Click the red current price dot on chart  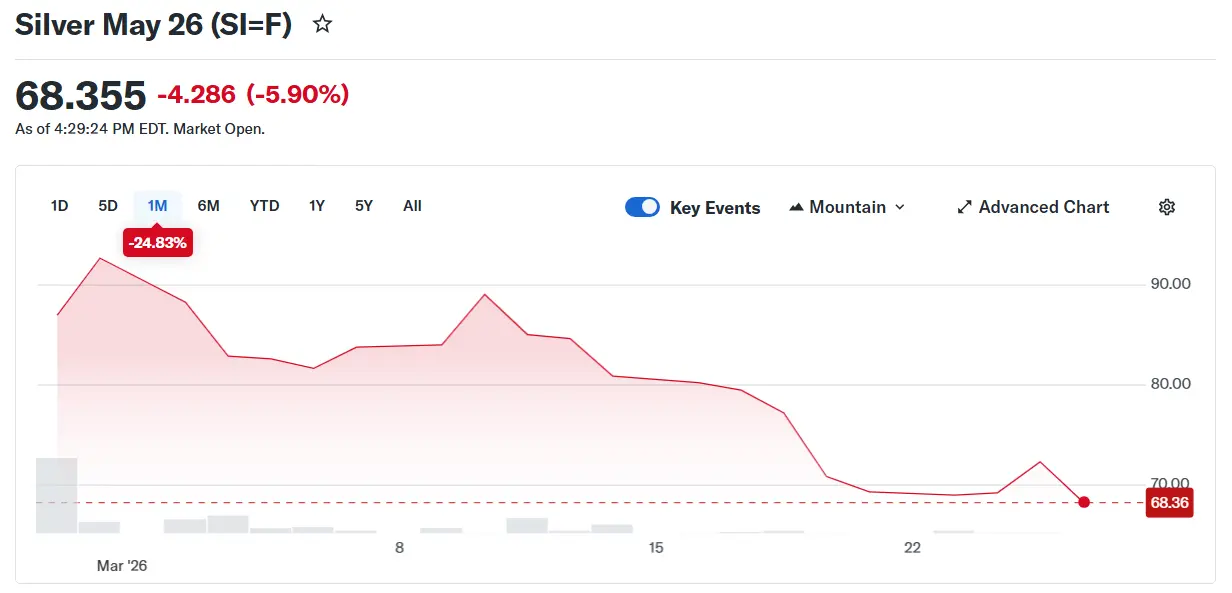(1084, 502)
